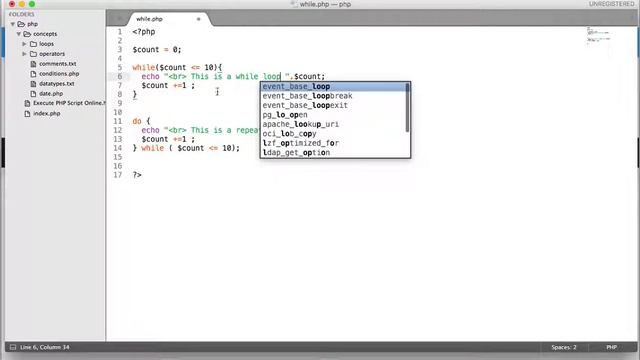Choose apache_lookup_uri autocomplete suggestion
Viewport: 640px width, 360px height.
pos(333,124)
